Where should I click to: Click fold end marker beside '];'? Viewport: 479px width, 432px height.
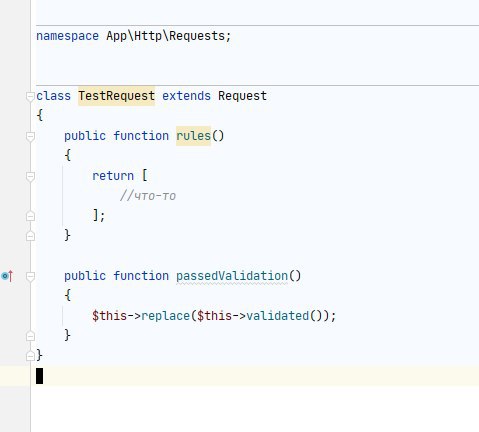(30, 216)
